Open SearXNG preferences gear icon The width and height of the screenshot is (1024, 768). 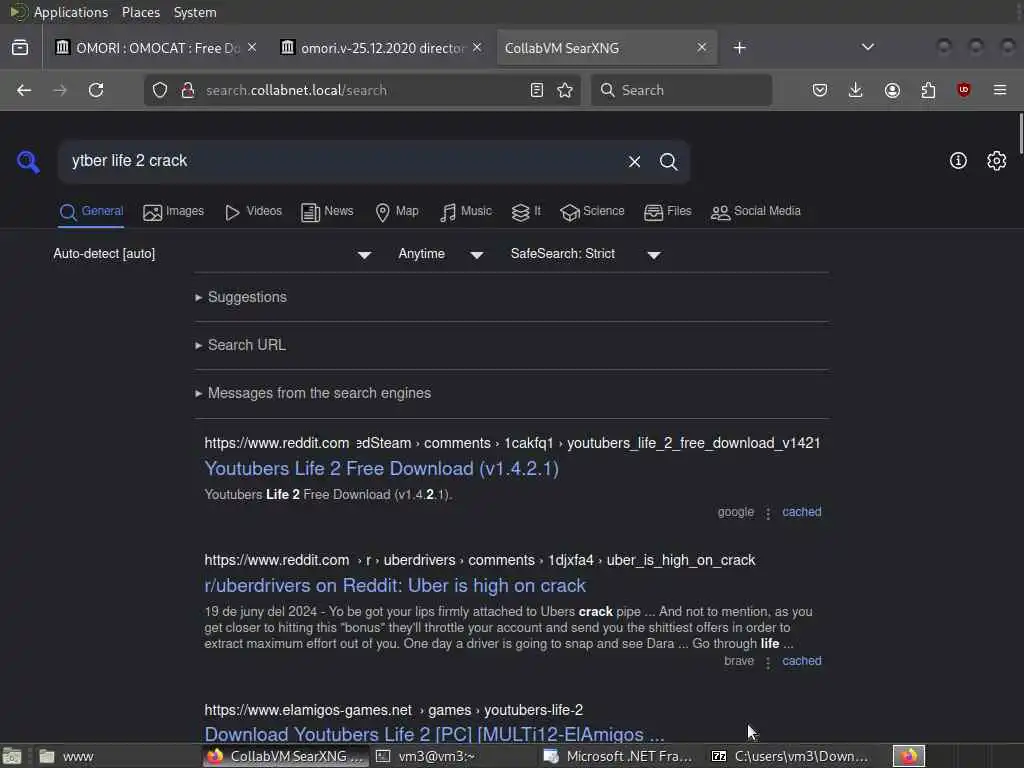point(997,161)
